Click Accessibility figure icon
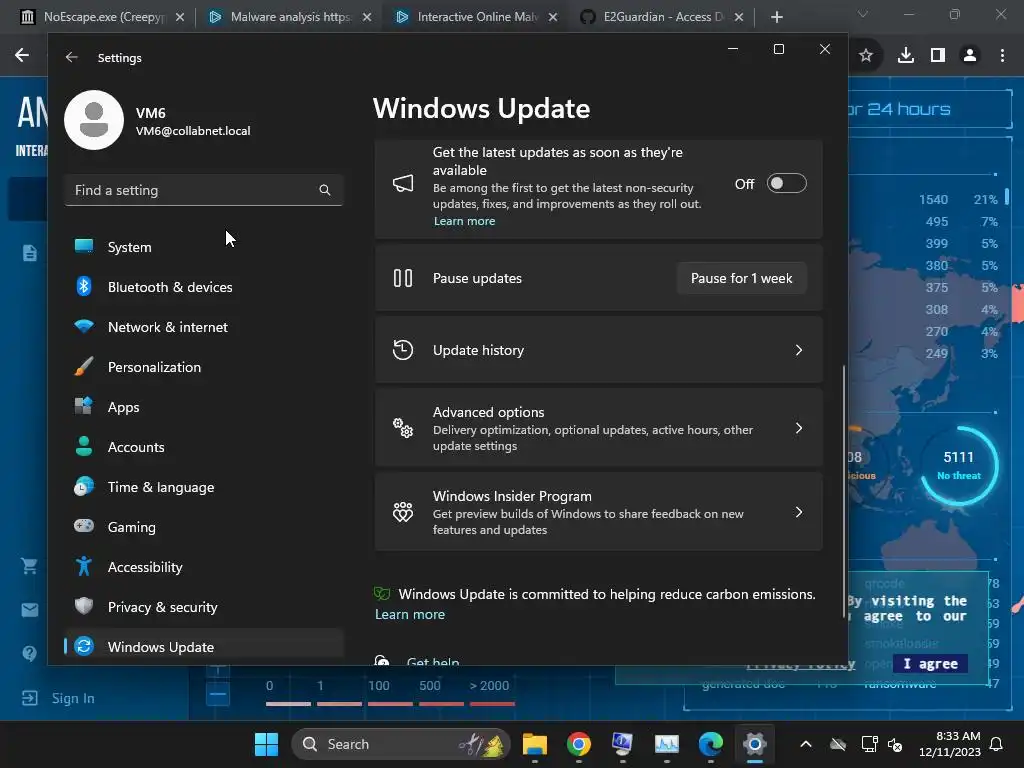 click(x=84, y=566)
